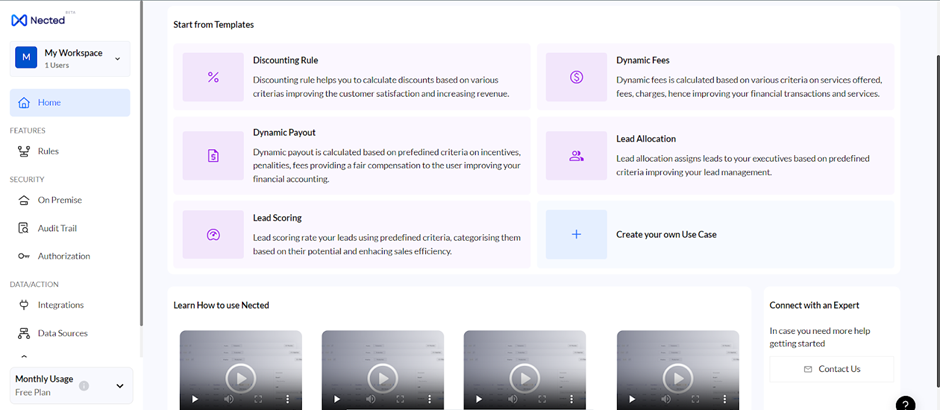
Task: Select the Dynamic Fees template title
Action: [x=643, y=61]
